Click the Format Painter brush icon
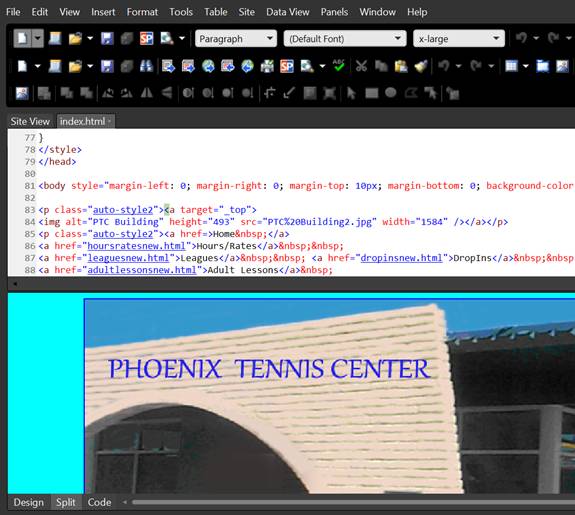575x515 pixels. pos(421,66)
